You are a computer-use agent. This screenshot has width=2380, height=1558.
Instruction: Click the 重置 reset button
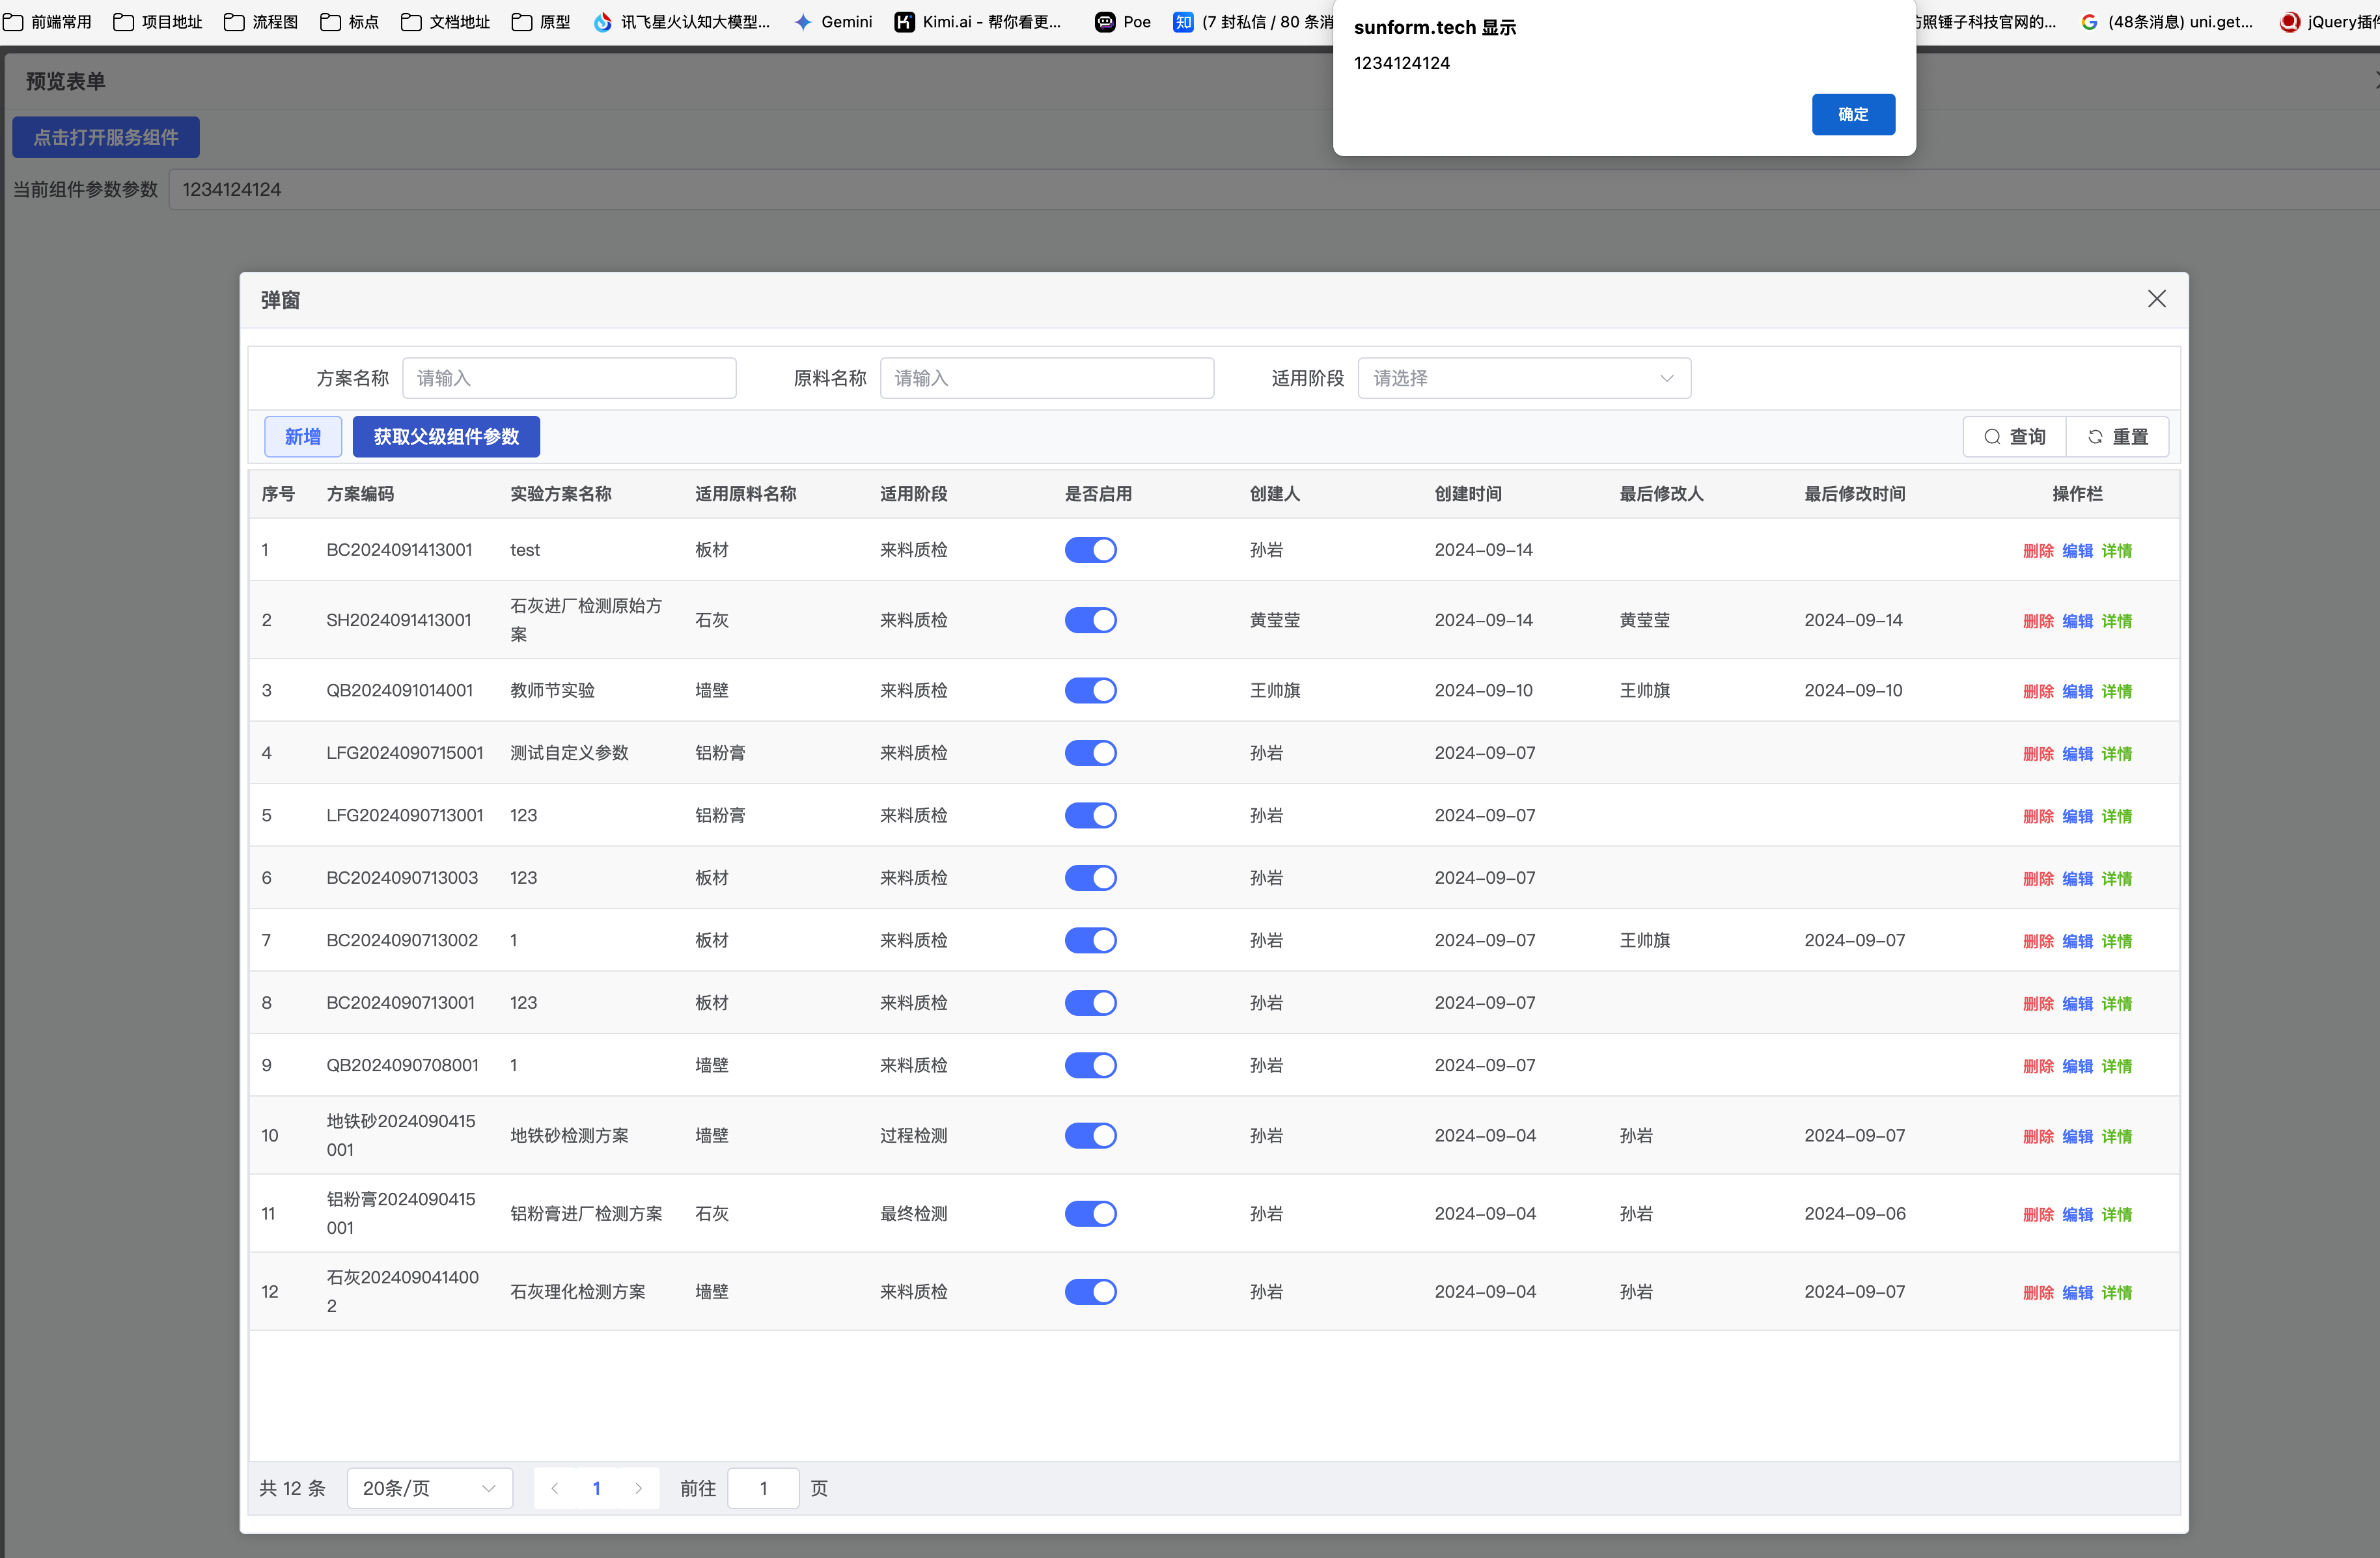[x=2117, y=437]
